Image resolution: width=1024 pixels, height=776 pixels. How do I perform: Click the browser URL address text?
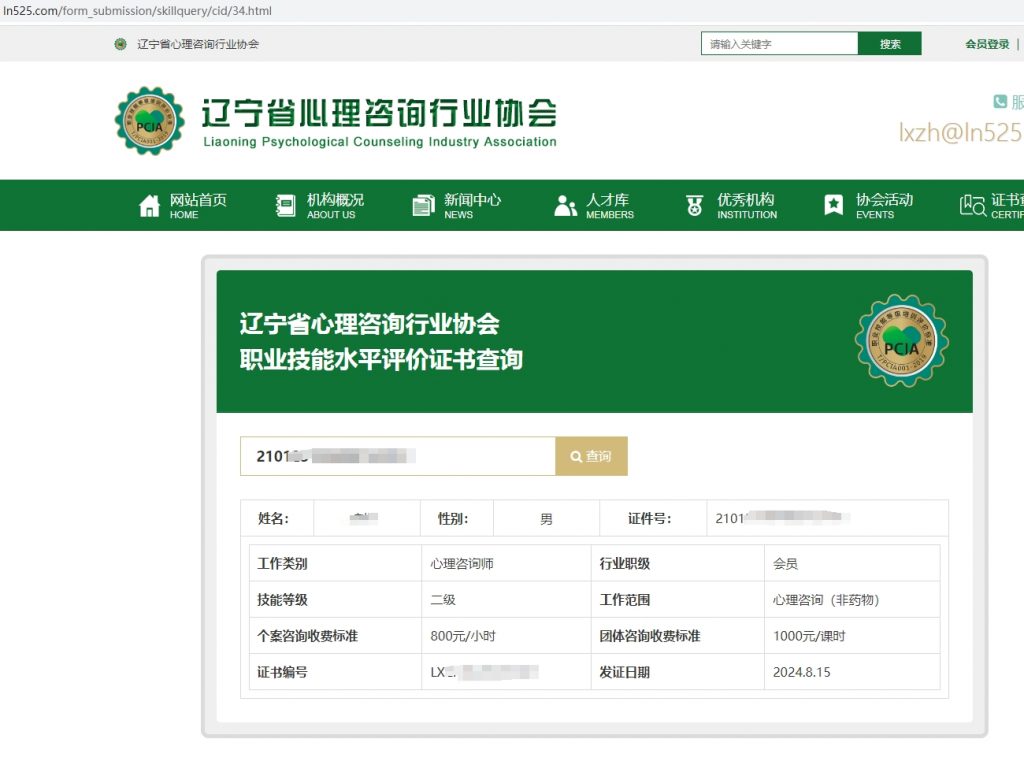(137, 10)
